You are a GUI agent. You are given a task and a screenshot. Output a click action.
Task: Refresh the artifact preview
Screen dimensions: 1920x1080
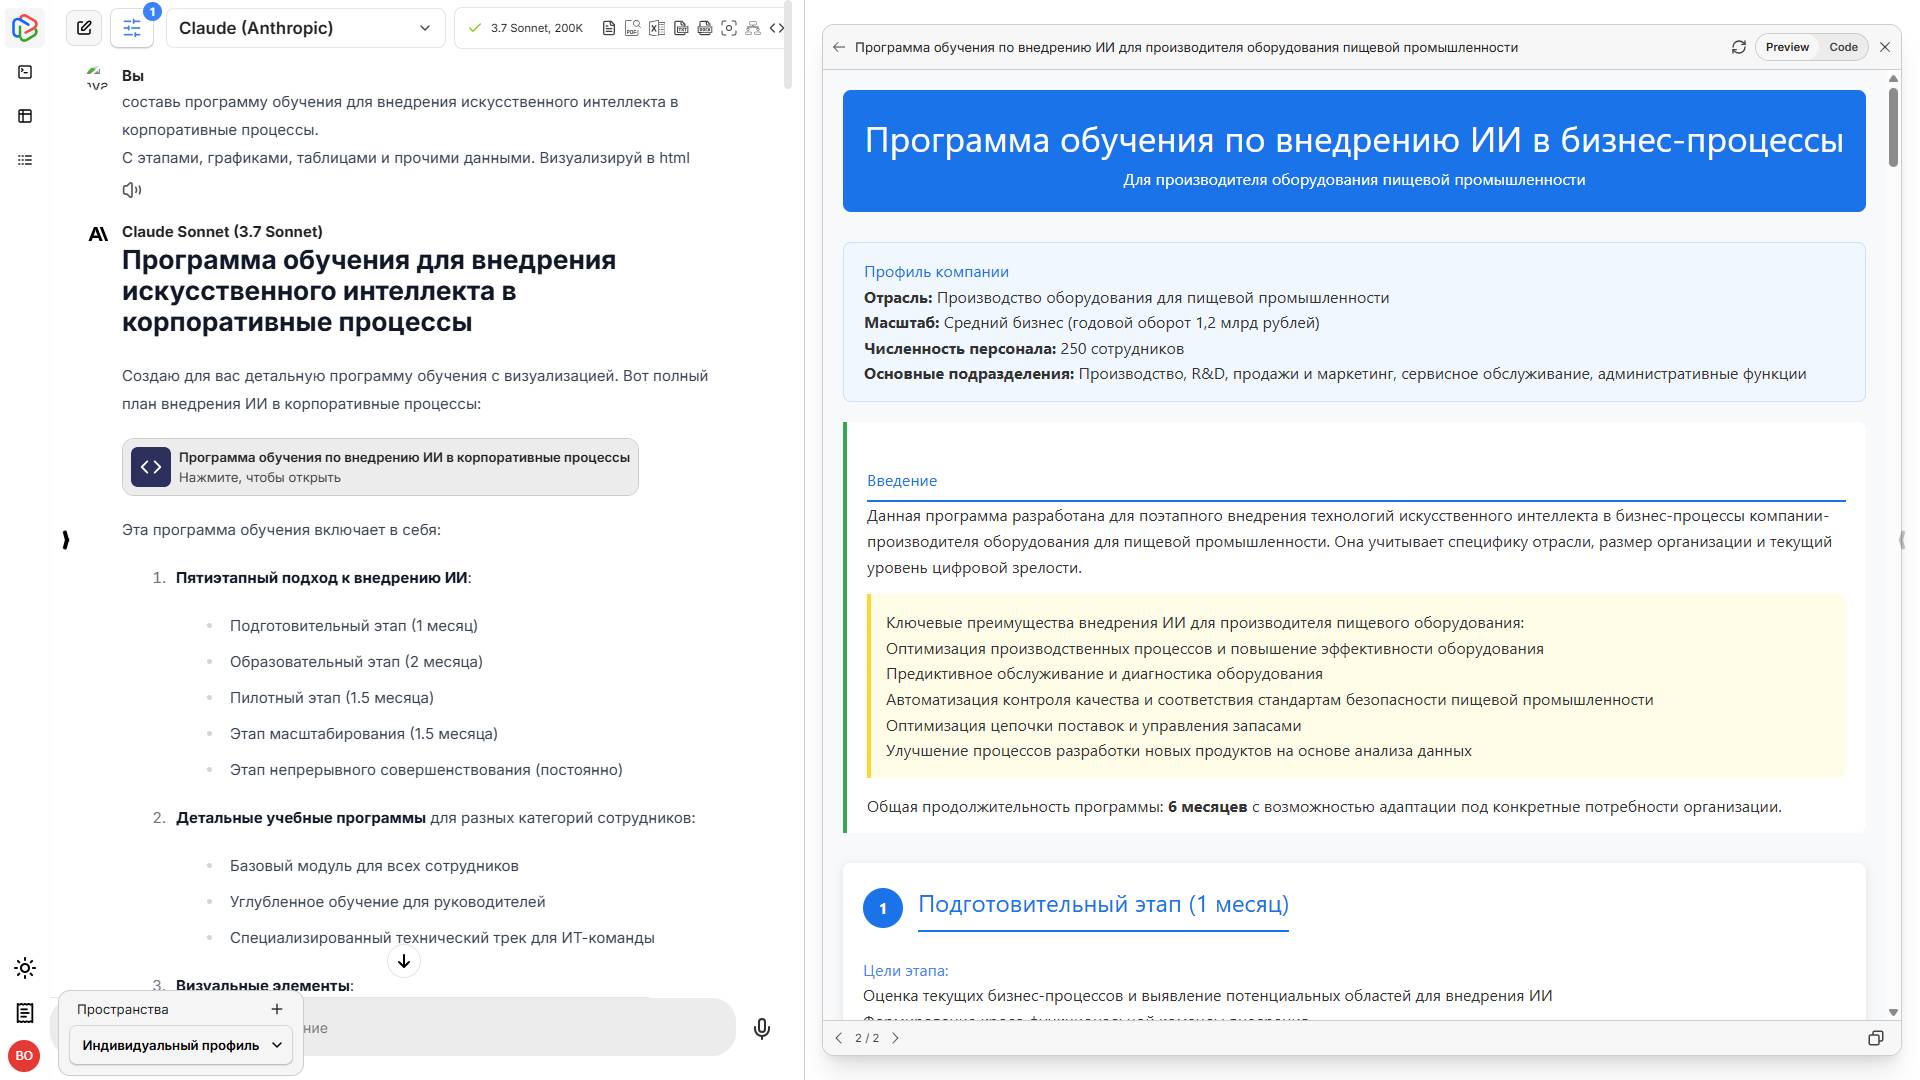point(1739,47)
